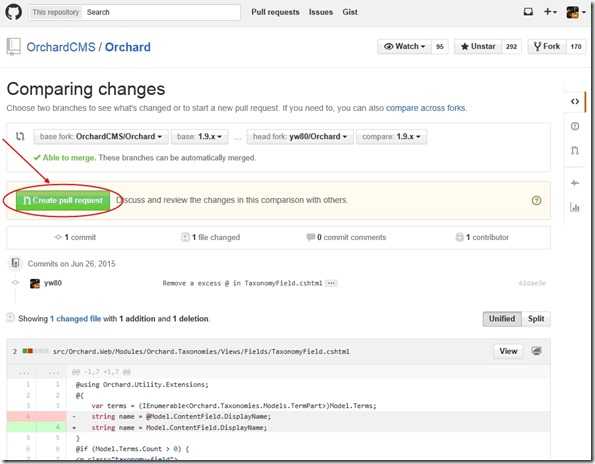Open base fork OrchardCMS/Orchard dropdown
595x464 pixels.
(101, 137)
